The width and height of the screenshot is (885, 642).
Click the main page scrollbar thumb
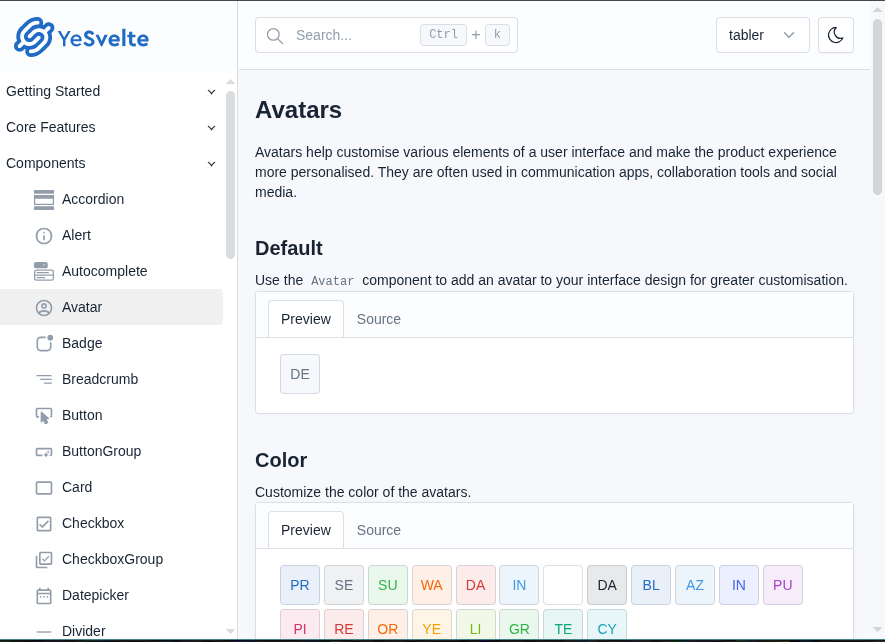878,107
